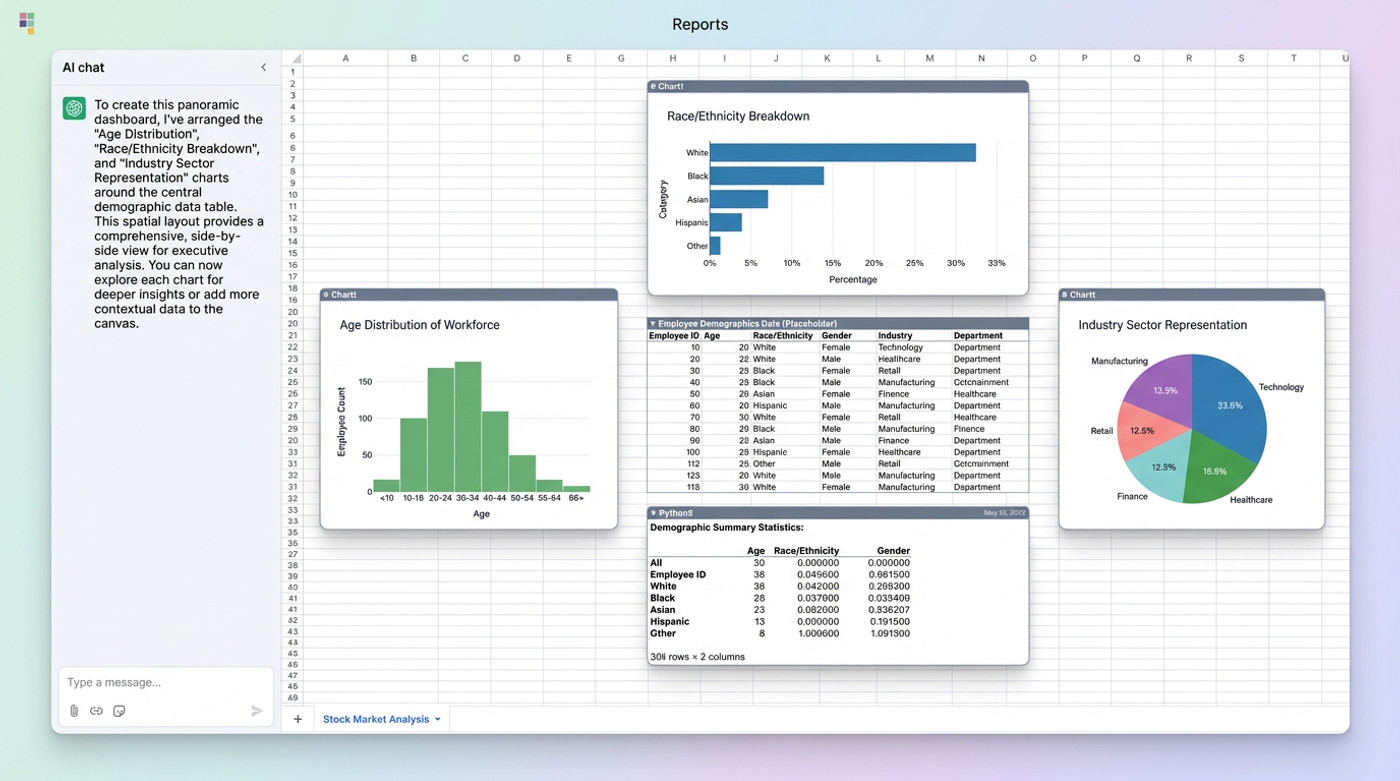
Task: Click the Technology cell in the table
Action: pyautogui.click(x=900, y=348)
